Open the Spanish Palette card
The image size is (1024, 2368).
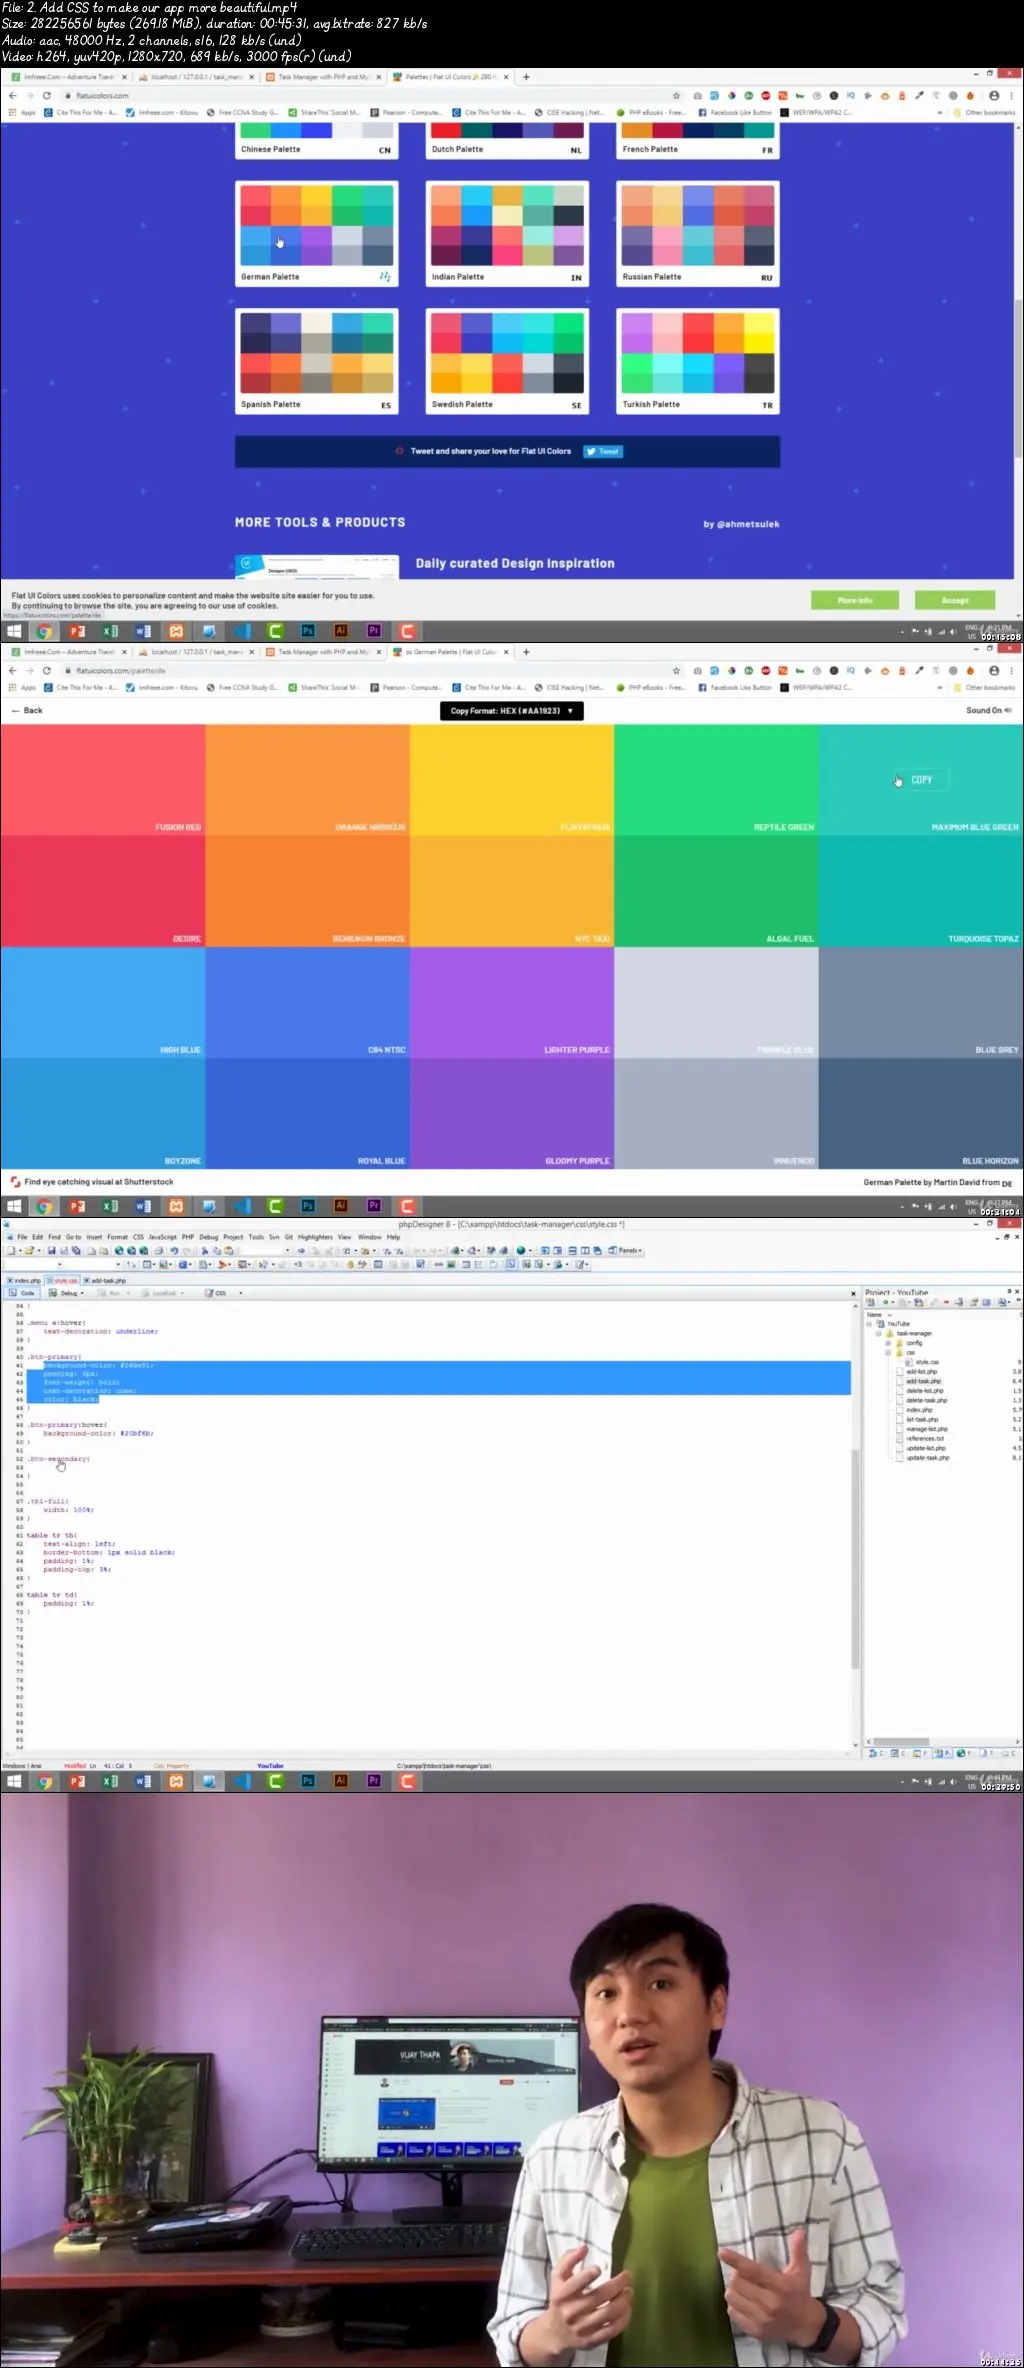tap(317, 361)
